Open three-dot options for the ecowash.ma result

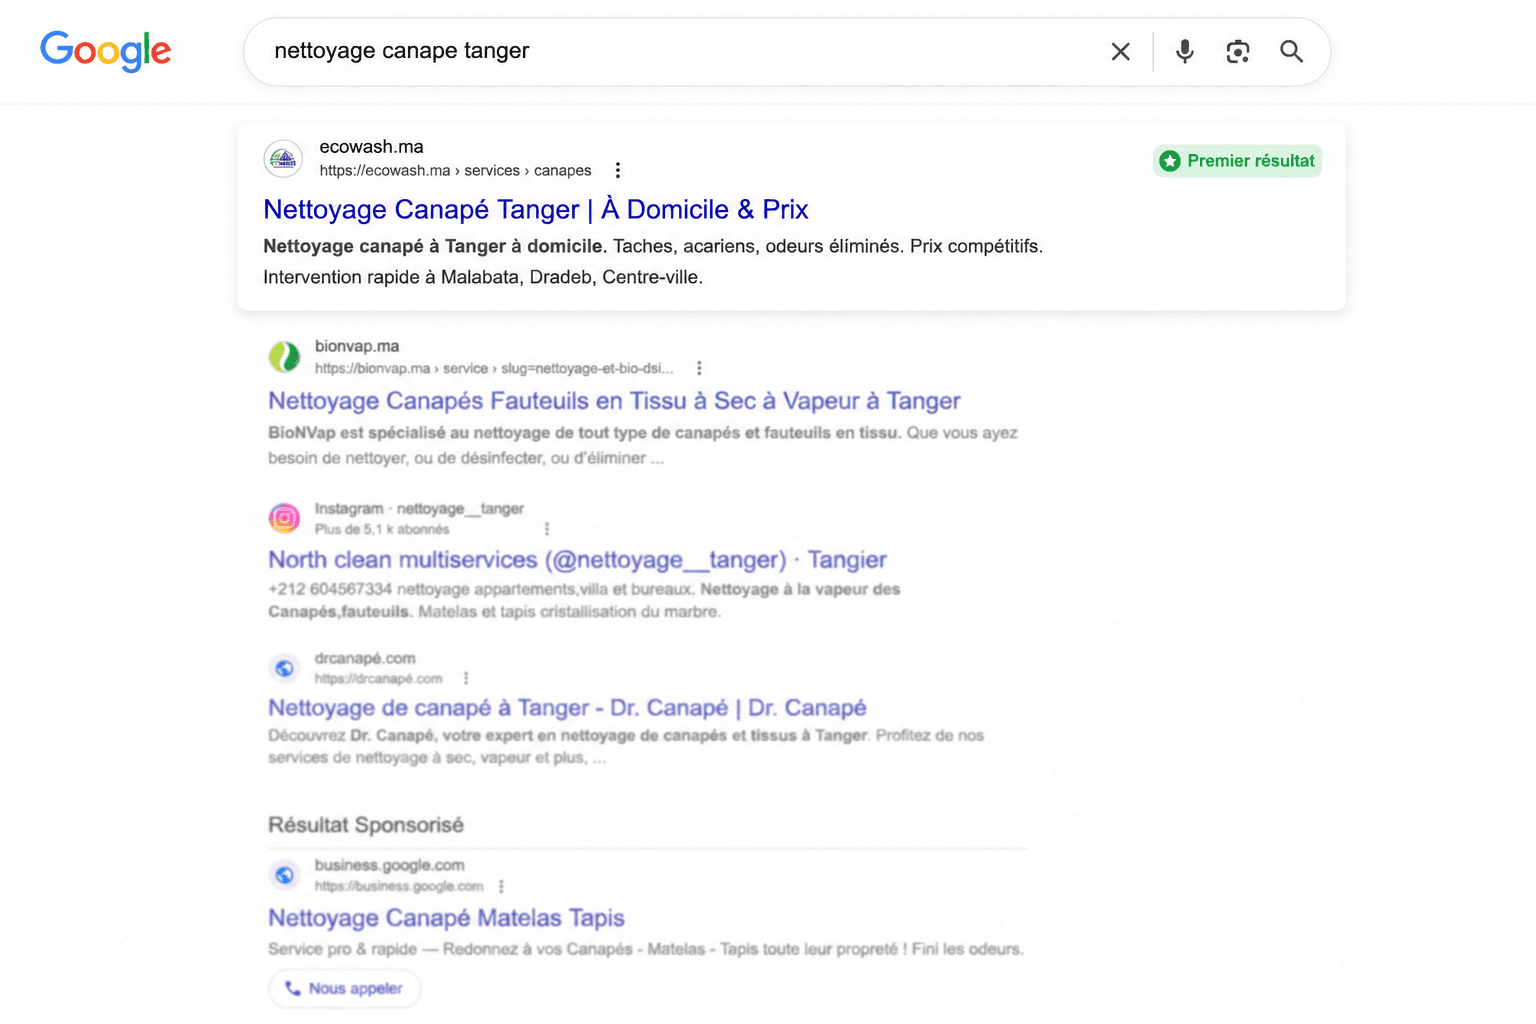click(x=618, y=170)
